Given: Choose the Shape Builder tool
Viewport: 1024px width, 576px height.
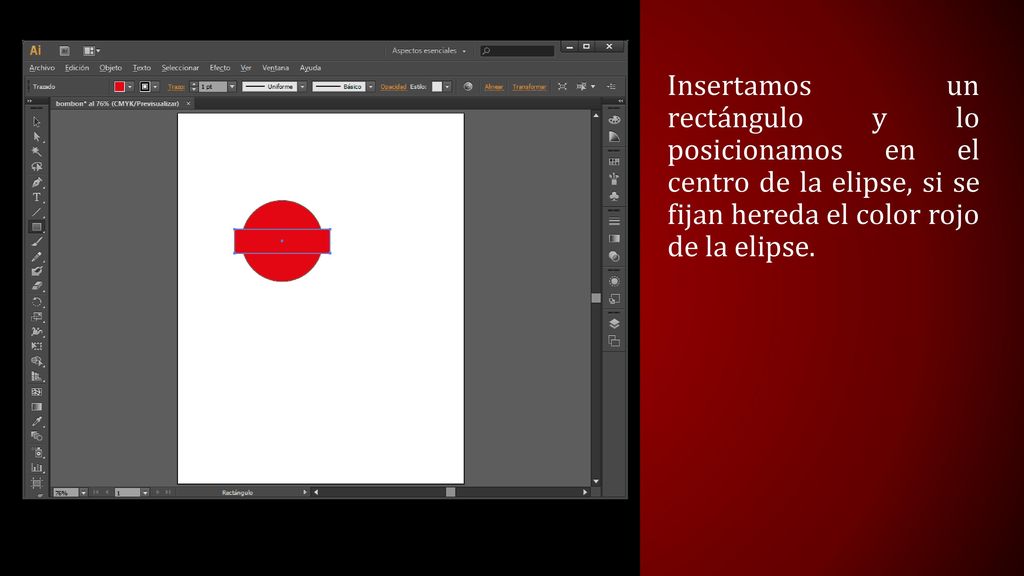Looking at the screenshot, I should pyautogui.click(x=37, y=362).
